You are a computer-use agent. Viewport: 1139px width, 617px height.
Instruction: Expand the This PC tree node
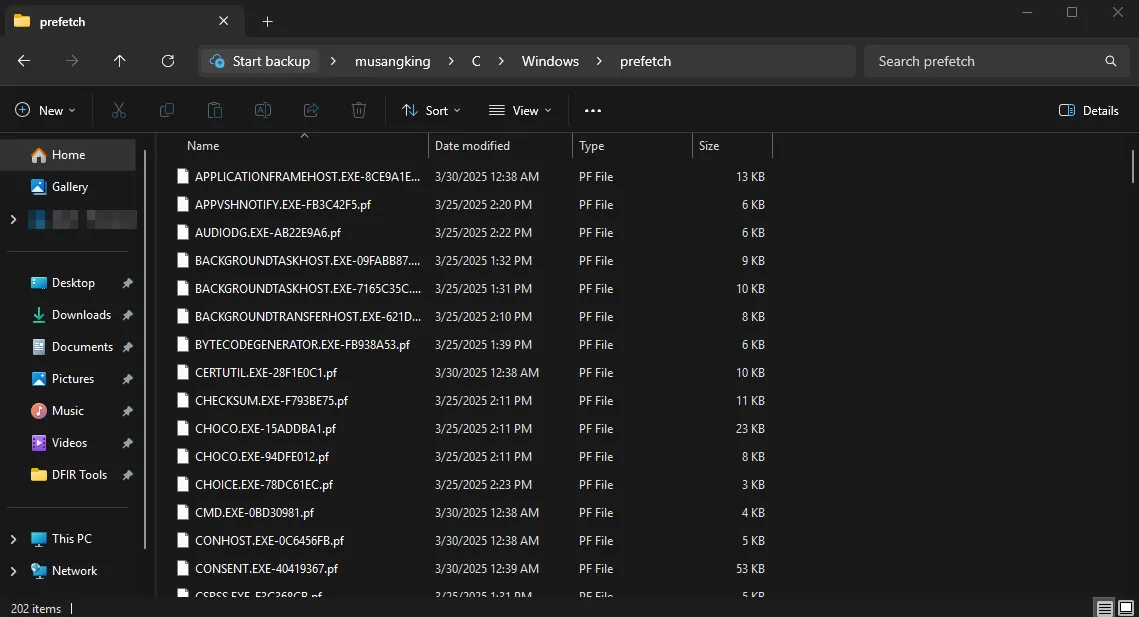pyautogui.click(x=13, y=539)
